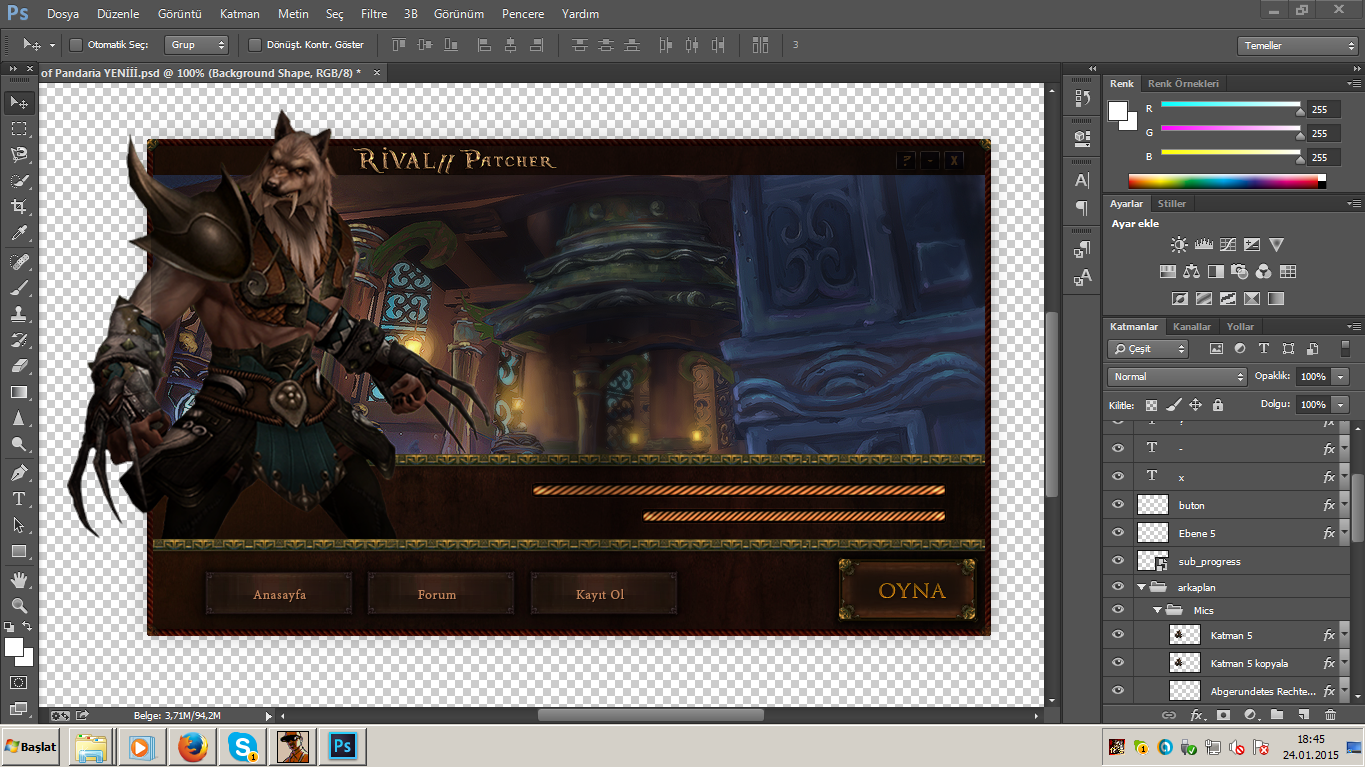
Task: Toggle the lock transparent pixels button
Action: (x=1151, y=405)
